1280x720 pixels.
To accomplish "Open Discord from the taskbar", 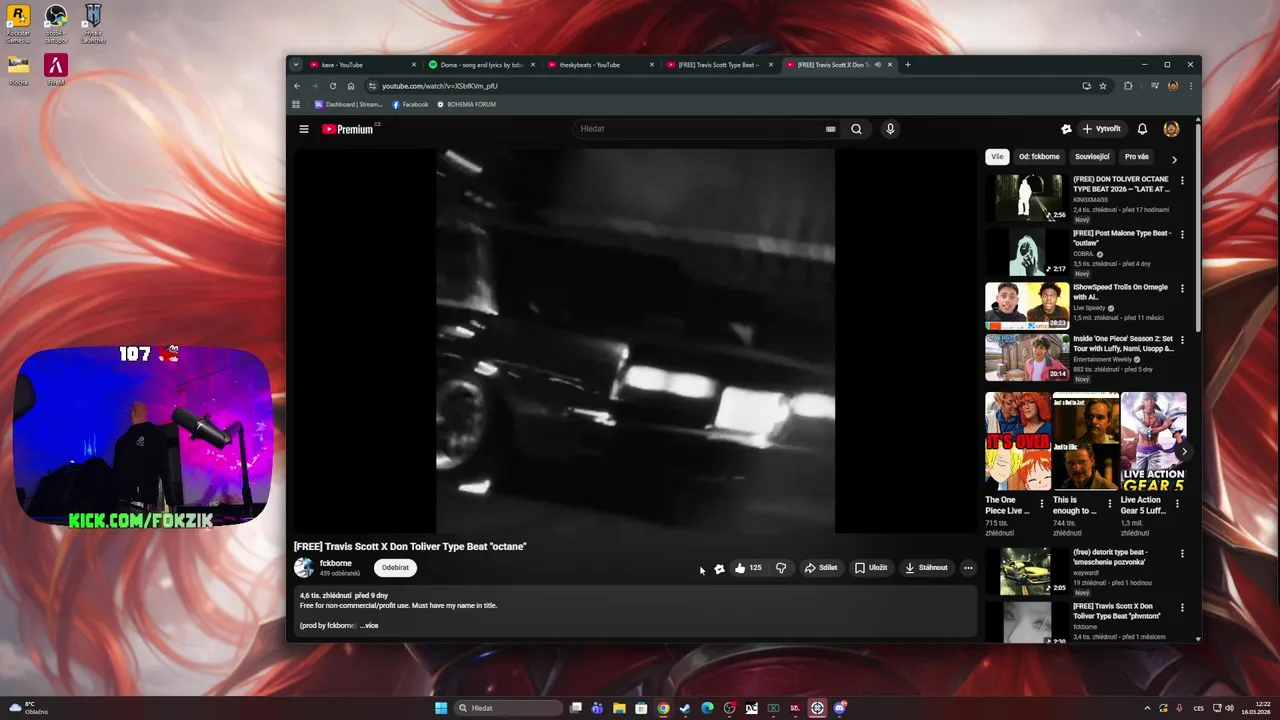I will [x=840, y=708].
